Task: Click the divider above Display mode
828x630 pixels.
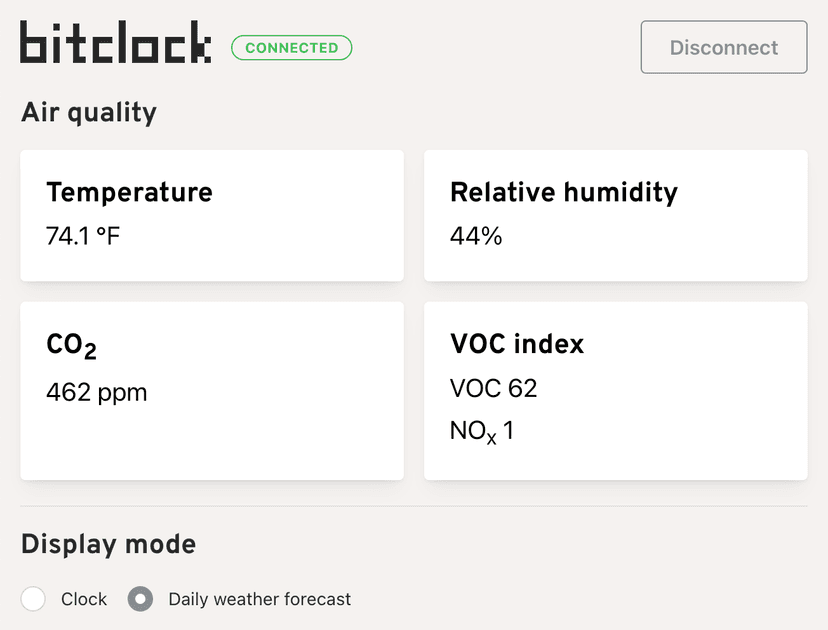Action: pos(414,507)
